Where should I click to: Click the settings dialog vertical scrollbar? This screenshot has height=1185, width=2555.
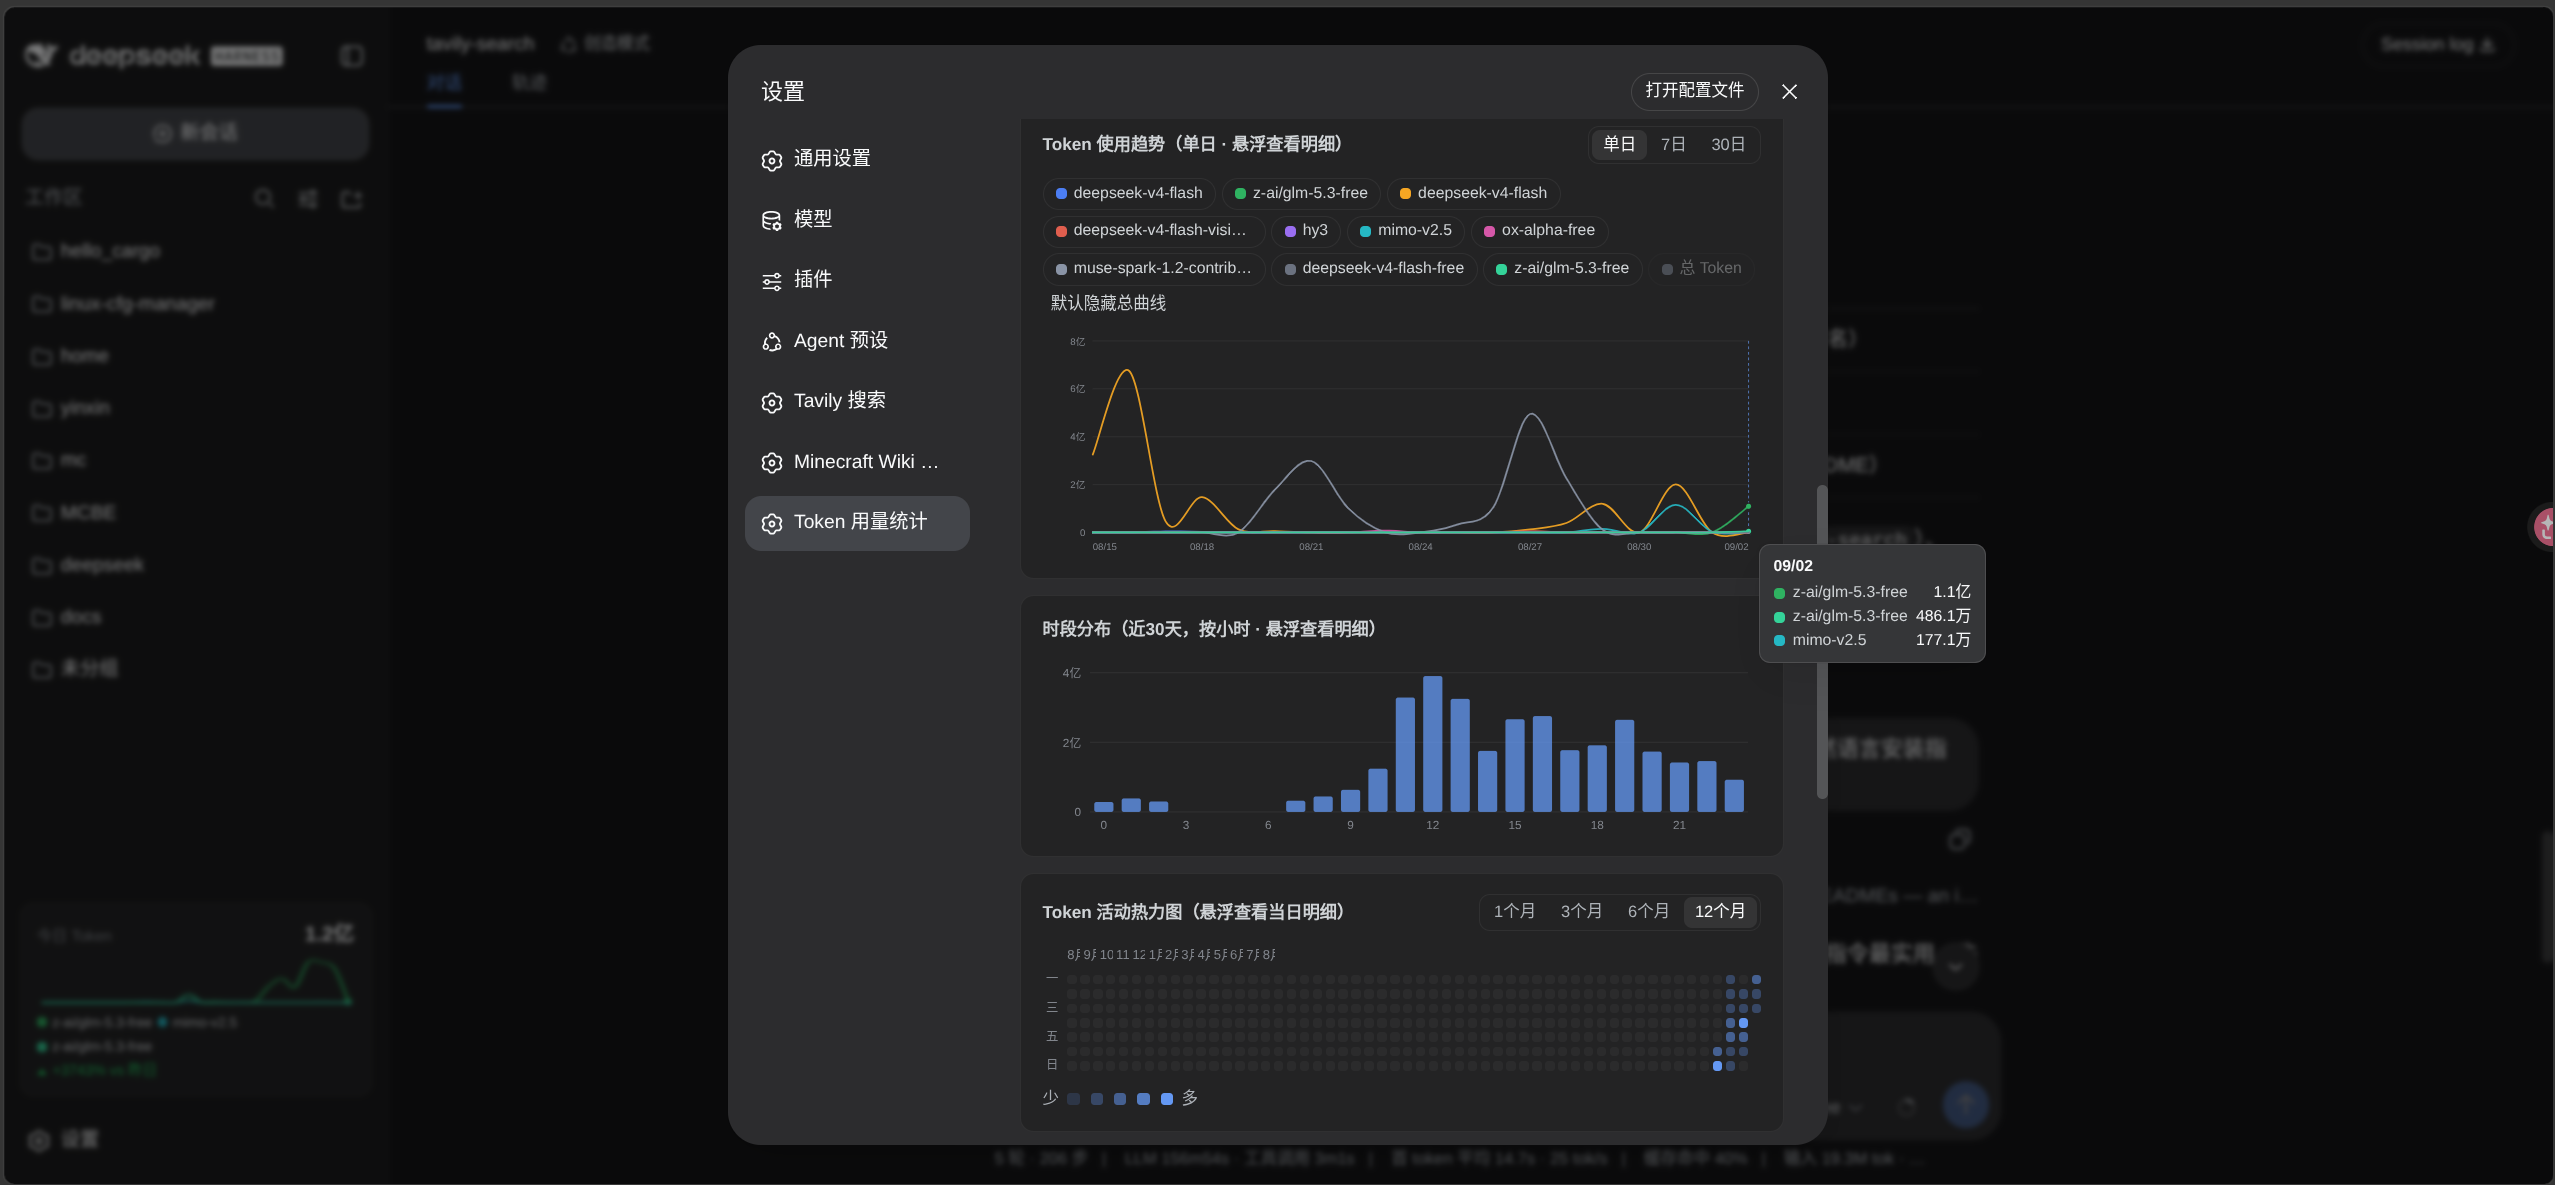[1821, 642]
